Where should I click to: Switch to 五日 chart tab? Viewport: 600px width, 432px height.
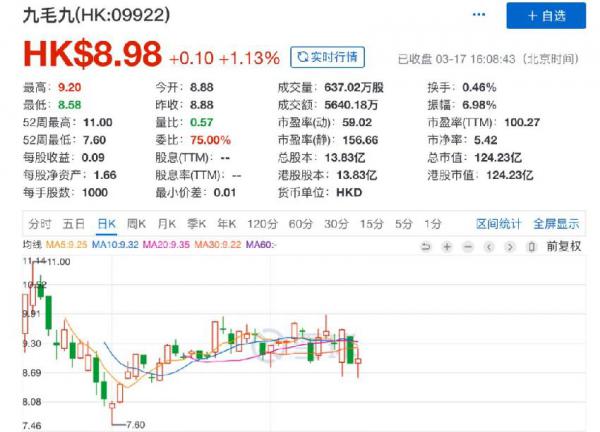[73, 224]
